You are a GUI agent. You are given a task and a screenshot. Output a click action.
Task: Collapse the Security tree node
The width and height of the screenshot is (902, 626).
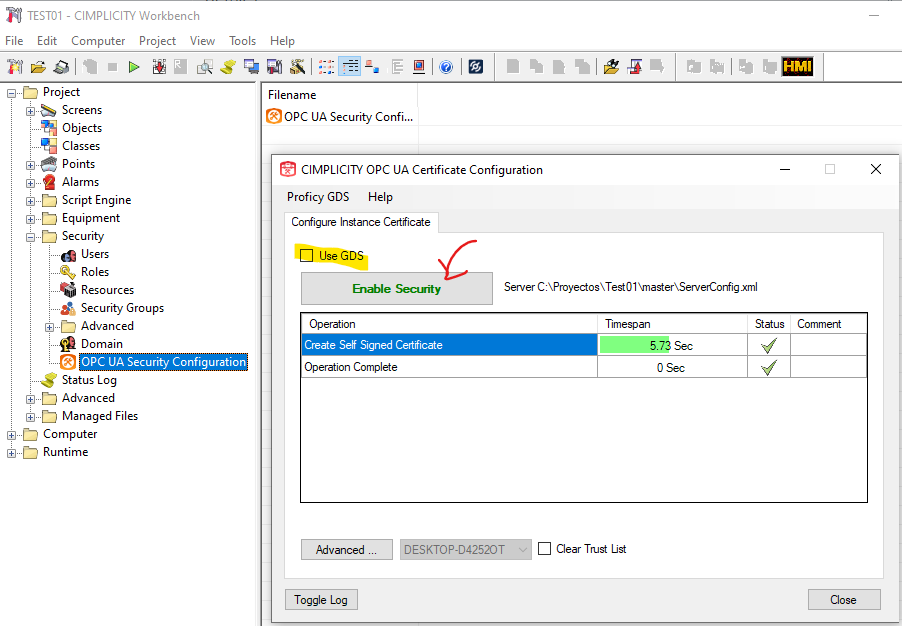click(x=30, y=237)
